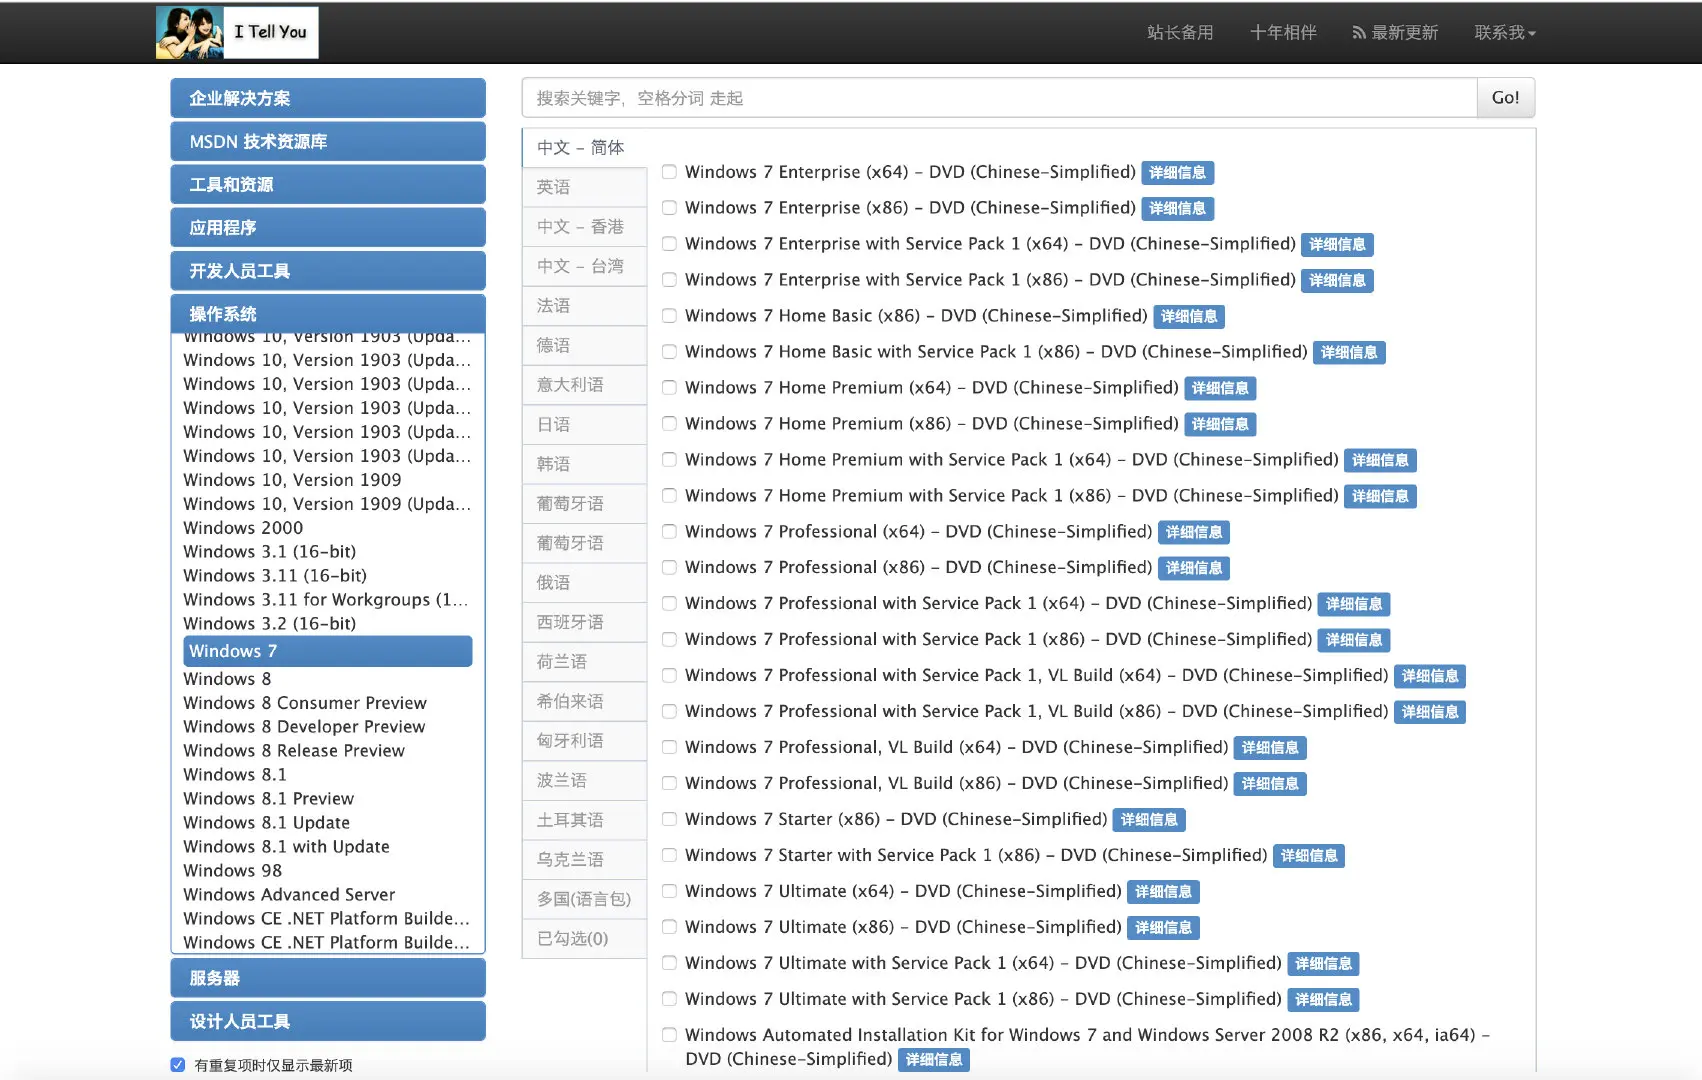The height and width of the screenshot is (1080, 1702).
Task: Show 详细信息 for Windows 7 Professional (x86)
Action: (1194, 568)
